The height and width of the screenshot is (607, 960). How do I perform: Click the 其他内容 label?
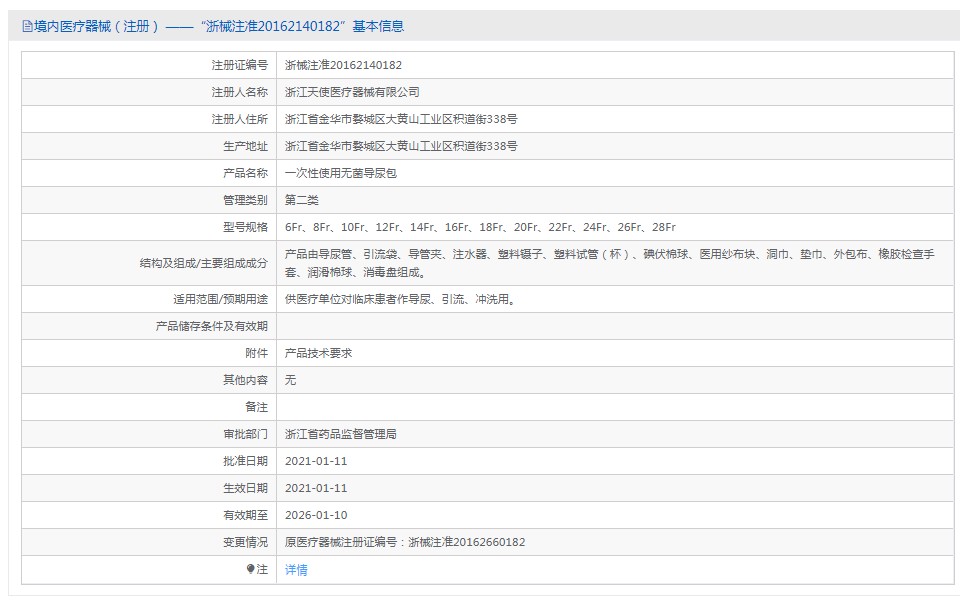(x=246, y=380)
